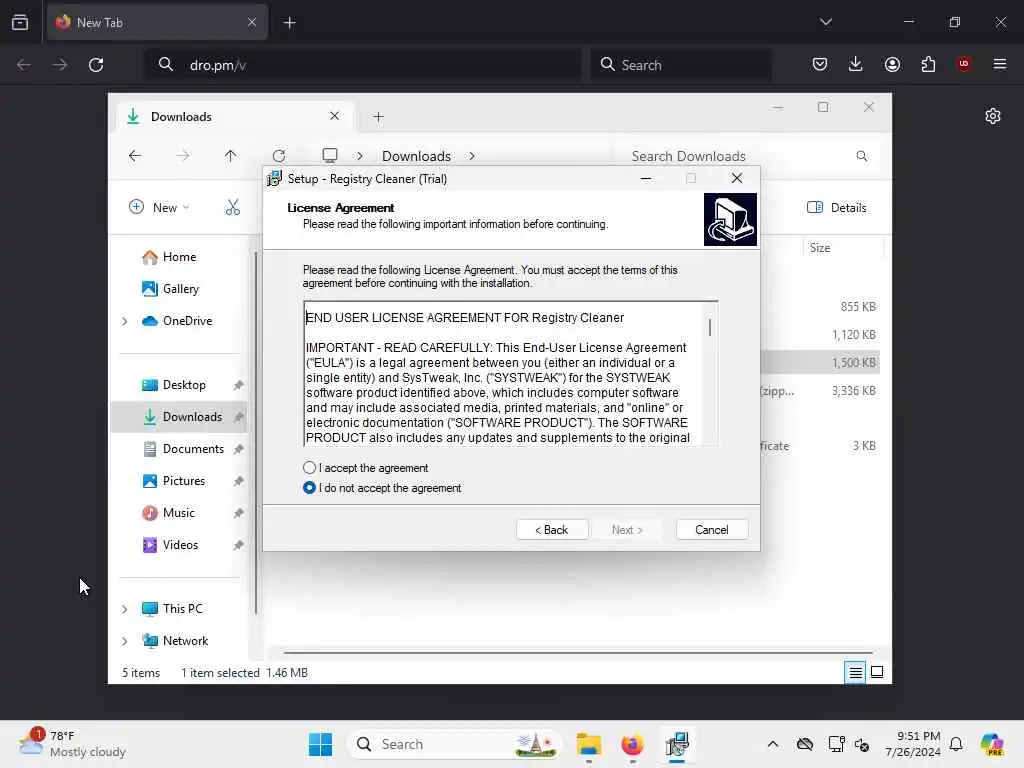Open the Videos quick access folder
This screenshot has height=768, width=1024.
(x=170, y=545)
